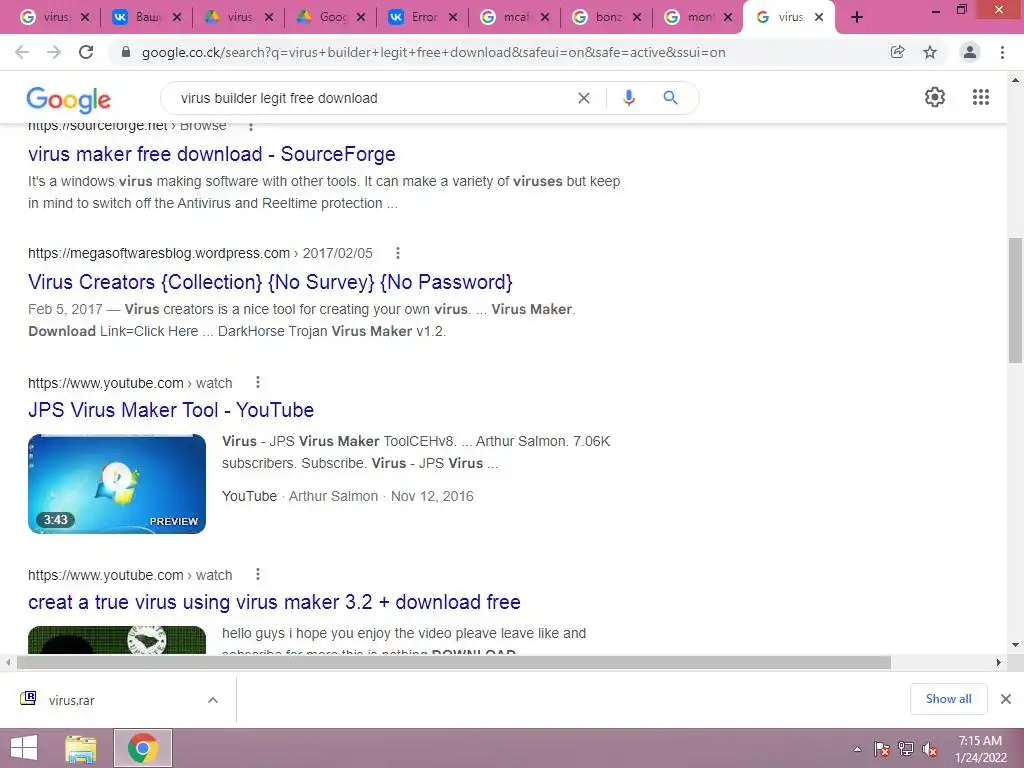This screenshot has width=1024, height=768.
Task: Expand virus.rar download options arrow
Action: click(x=213, y=699)
